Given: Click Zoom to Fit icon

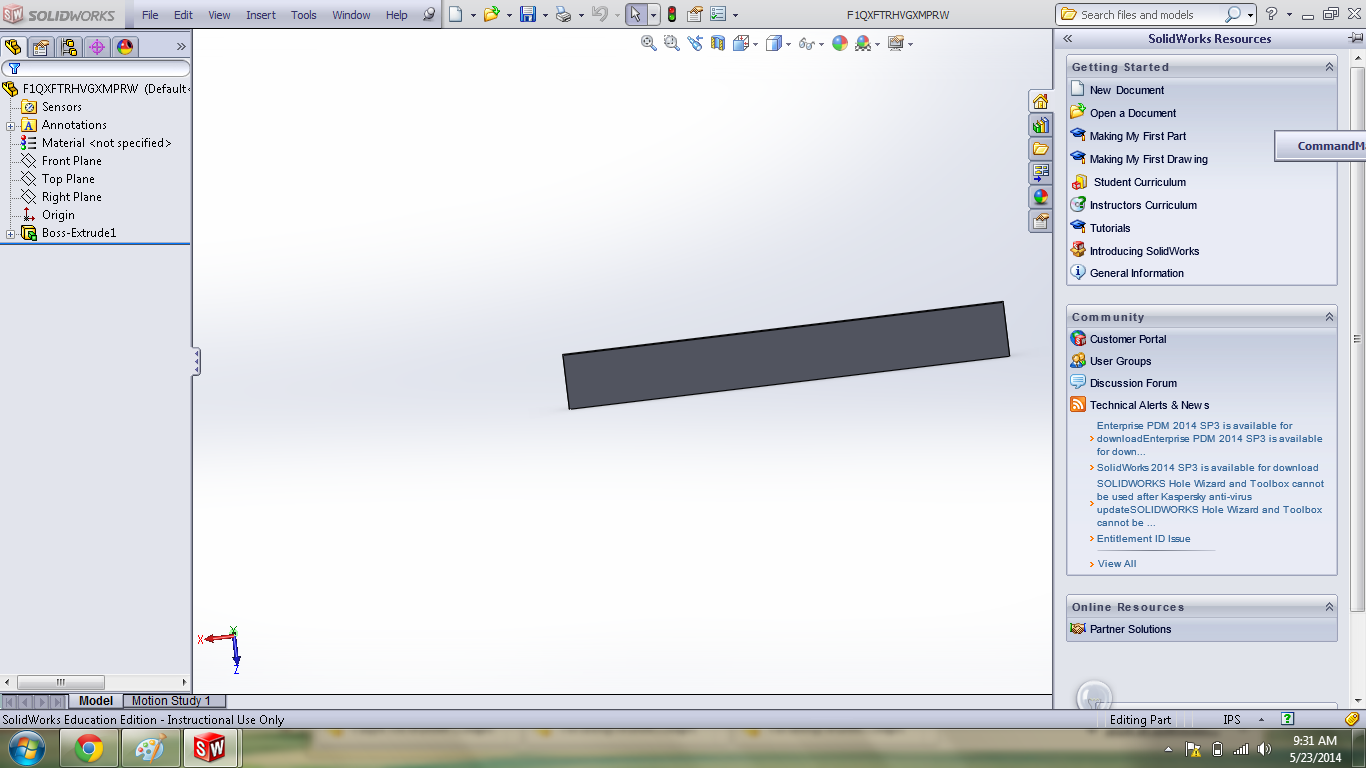Looking at the screenshot, I should (x=649, y=43).
